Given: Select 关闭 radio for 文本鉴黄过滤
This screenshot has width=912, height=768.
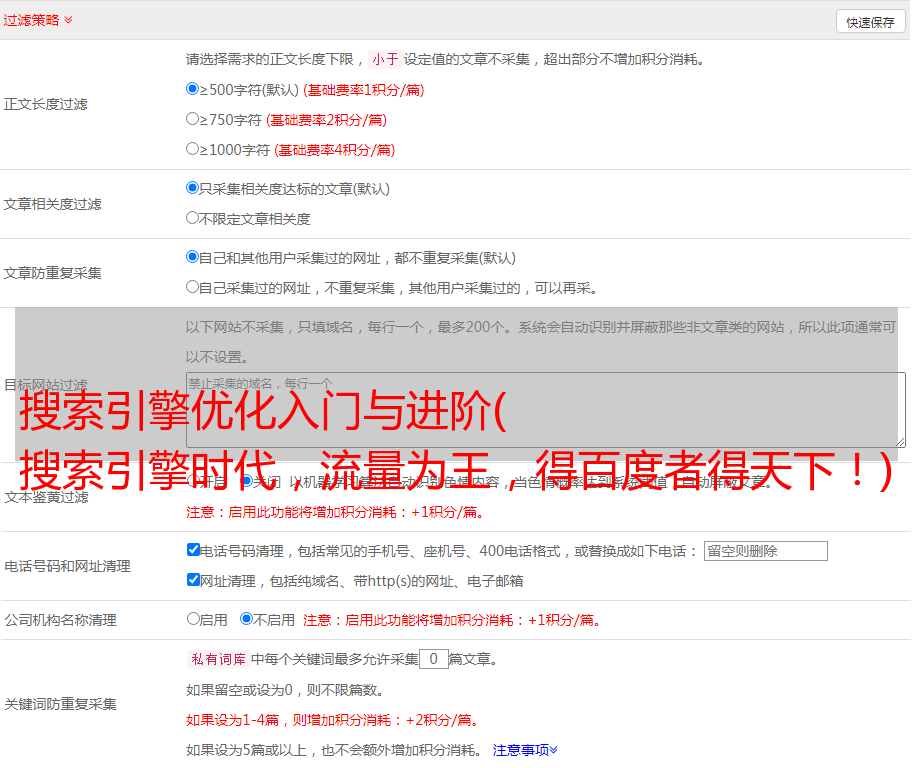Looking at the screenshot, I should 247,481.
